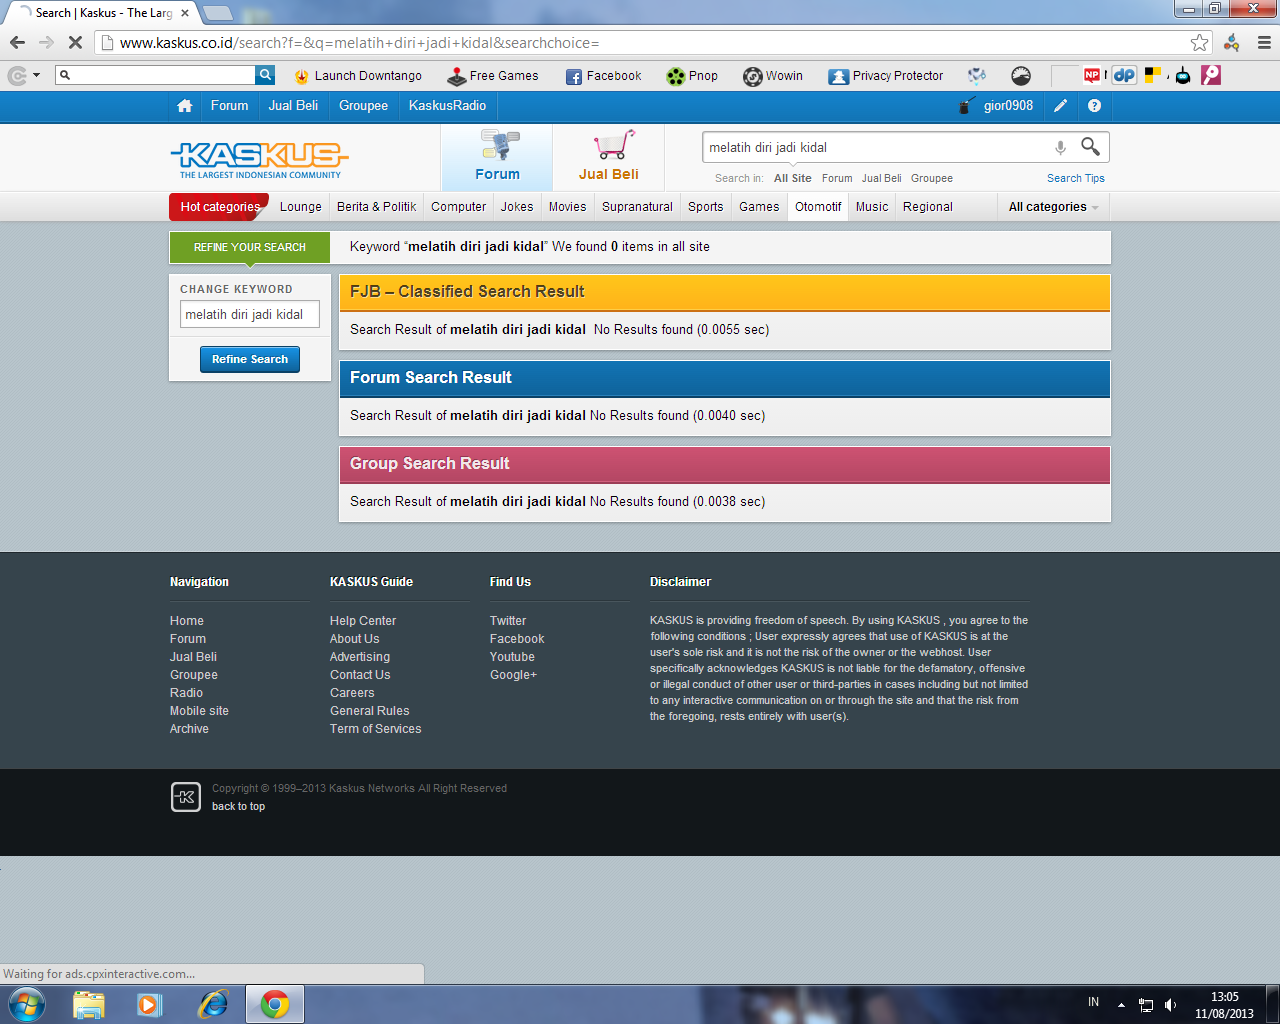Click the browser address bar
The height and width of the screenshot is (1024, 1280).
click(640, 43)
